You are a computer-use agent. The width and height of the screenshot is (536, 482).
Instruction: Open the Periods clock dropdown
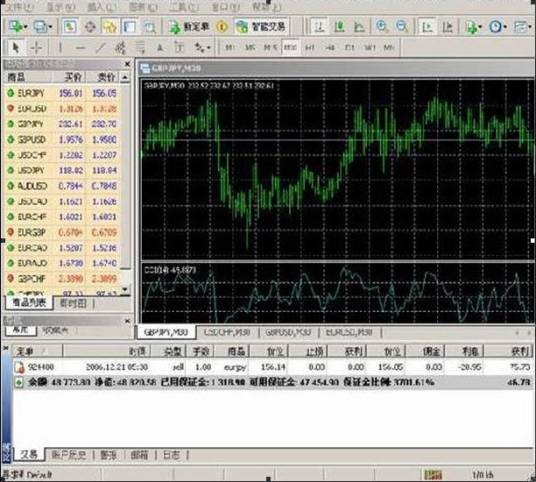click(x=498, y=27)
